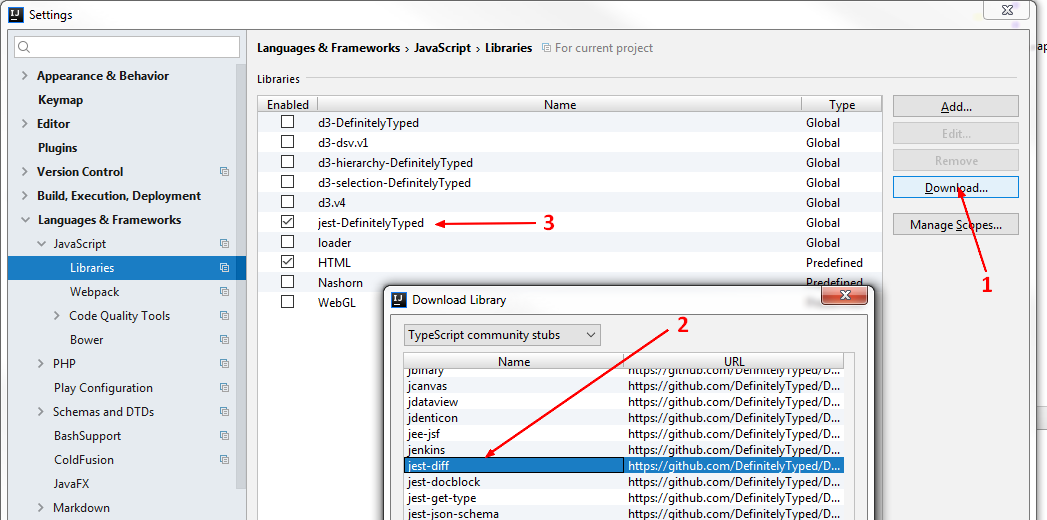The width and height of the screenshot is (1047, 520).
Task: Click the search magnifier icon in settings
Action: click(25, 47)
